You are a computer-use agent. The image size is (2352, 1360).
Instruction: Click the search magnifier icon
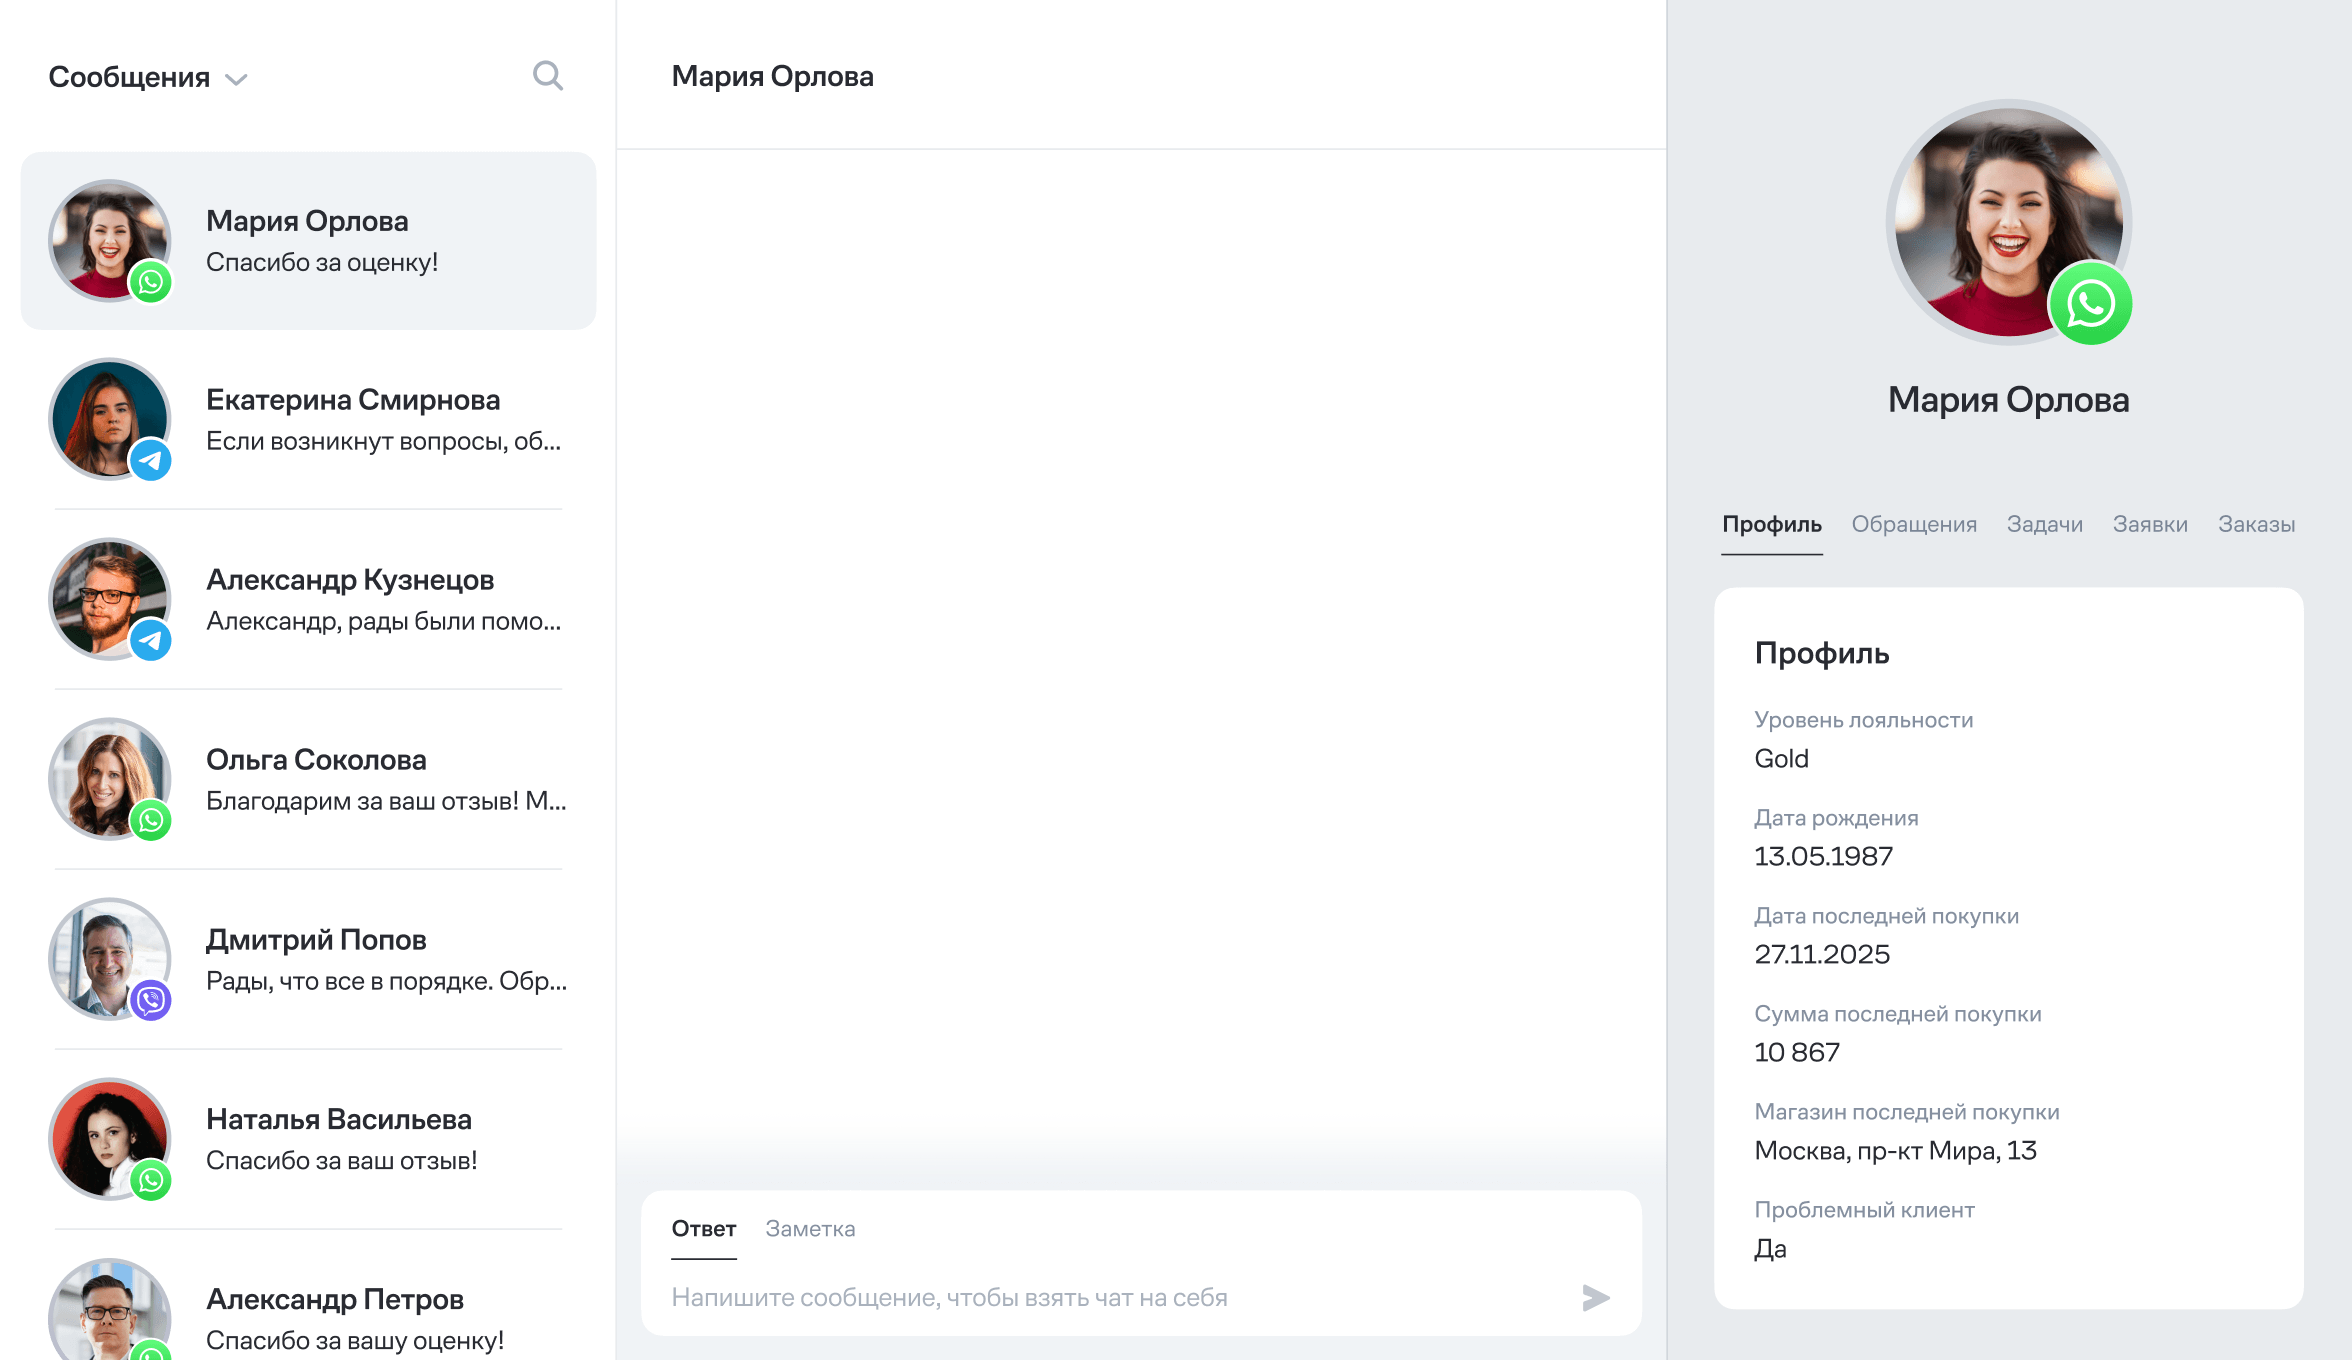pyautogui.click(x=547, y=76)
